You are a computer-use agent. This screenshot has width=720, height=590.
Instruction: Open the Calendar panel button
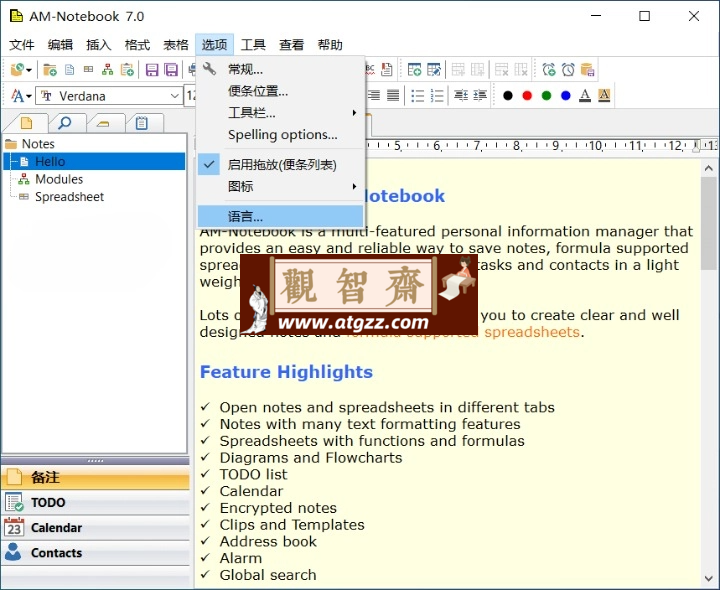95,528
